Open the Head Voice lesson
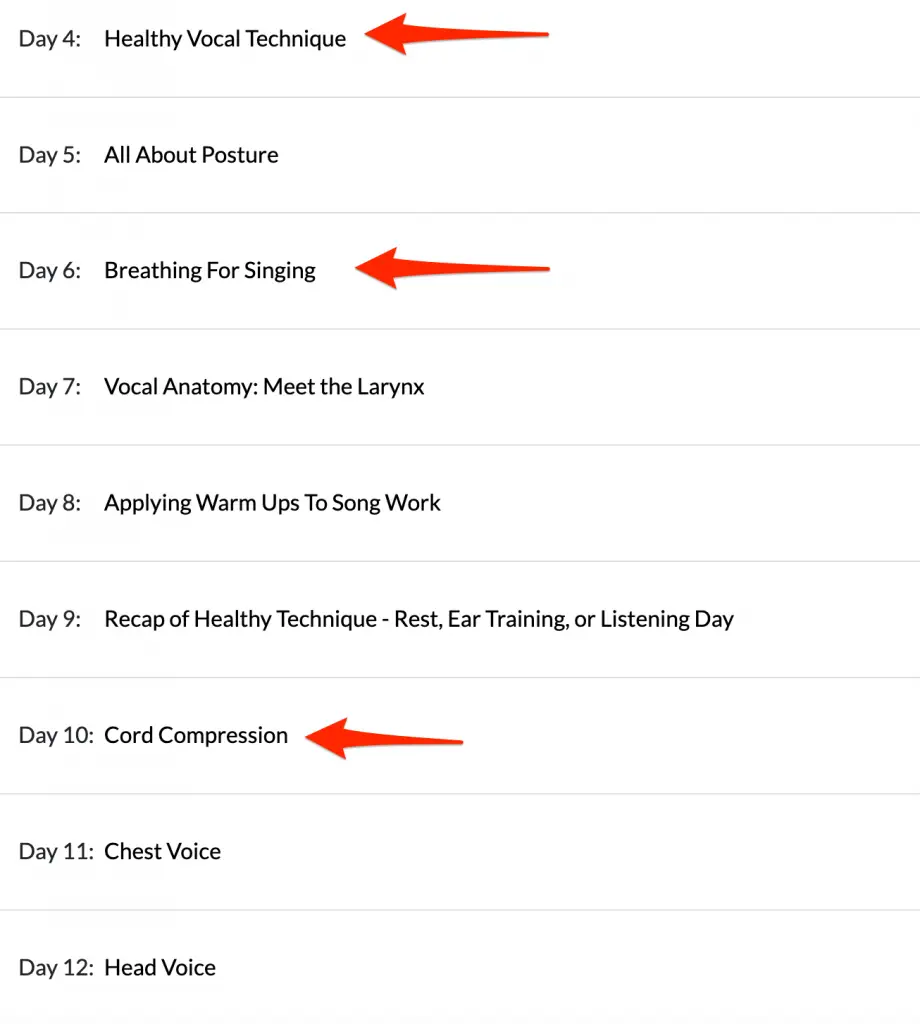 pos(160,968)
